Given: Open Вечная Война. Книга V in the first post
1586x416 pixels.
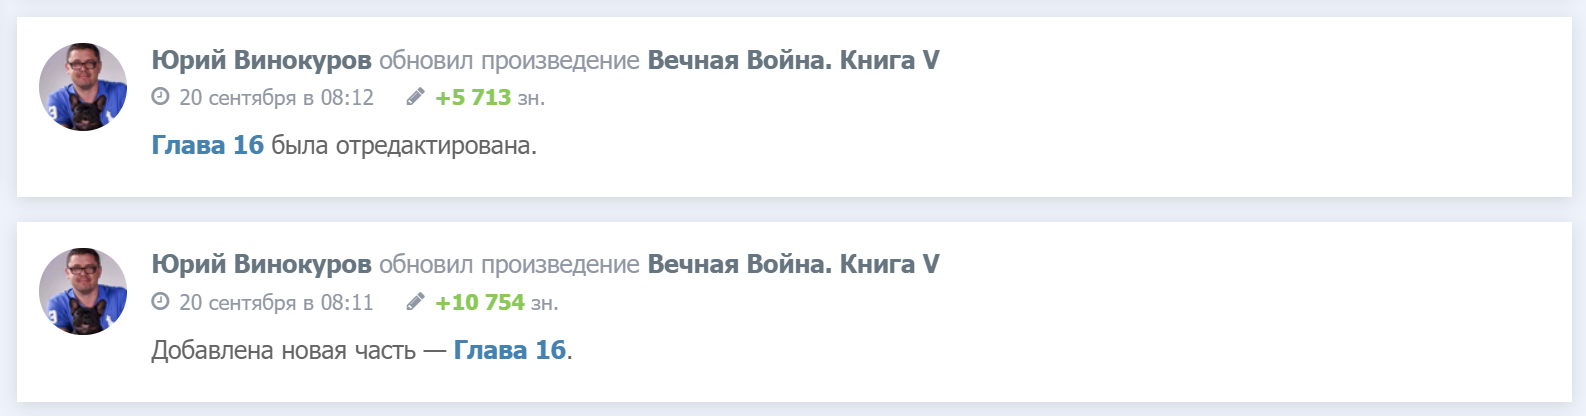Looking at the screenshot, I should [x=793, y=60].
